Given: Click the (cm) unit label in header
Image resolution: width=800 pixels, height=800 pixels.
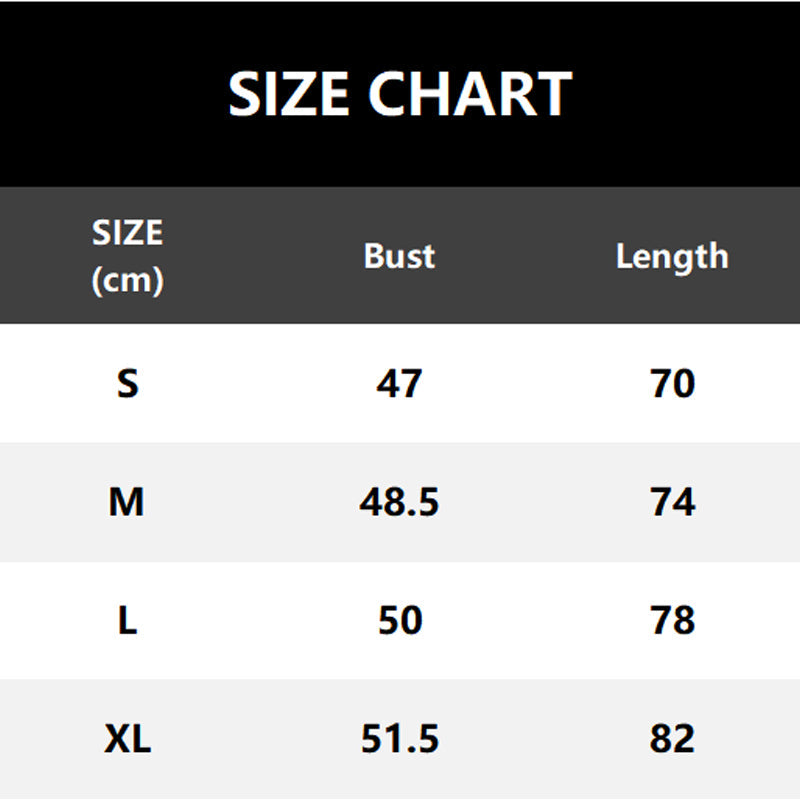Looking at the screenshot, I should [x=127, y=280].
